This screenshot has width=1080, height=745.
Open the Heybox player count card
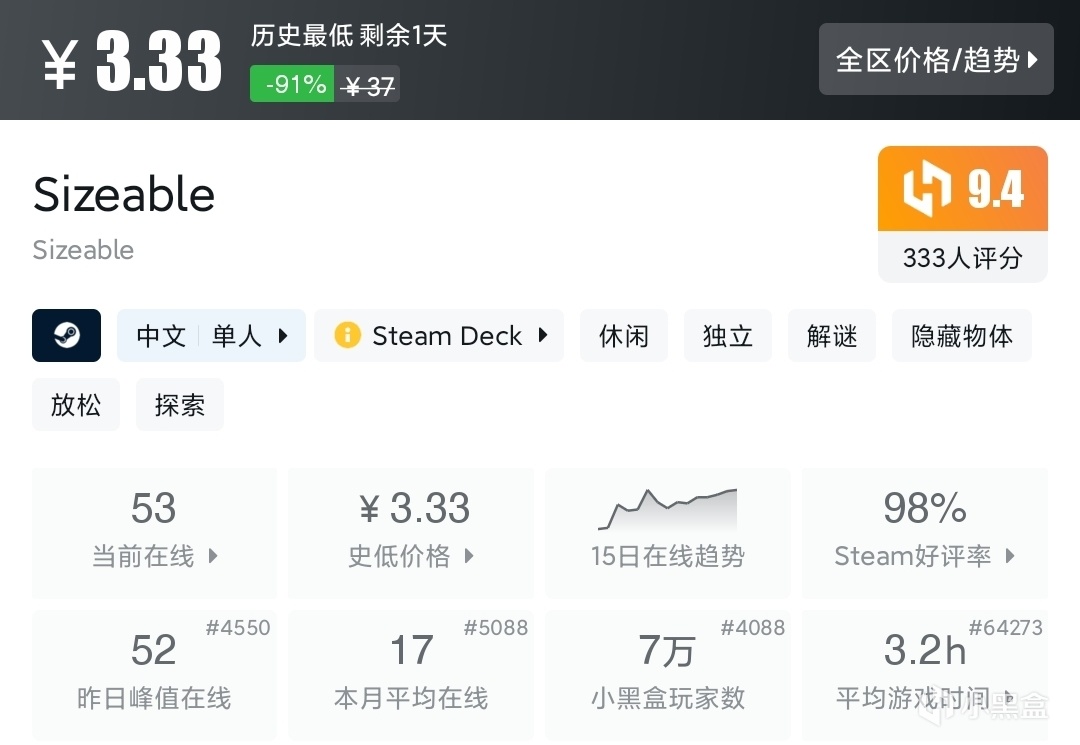[667, 674]
